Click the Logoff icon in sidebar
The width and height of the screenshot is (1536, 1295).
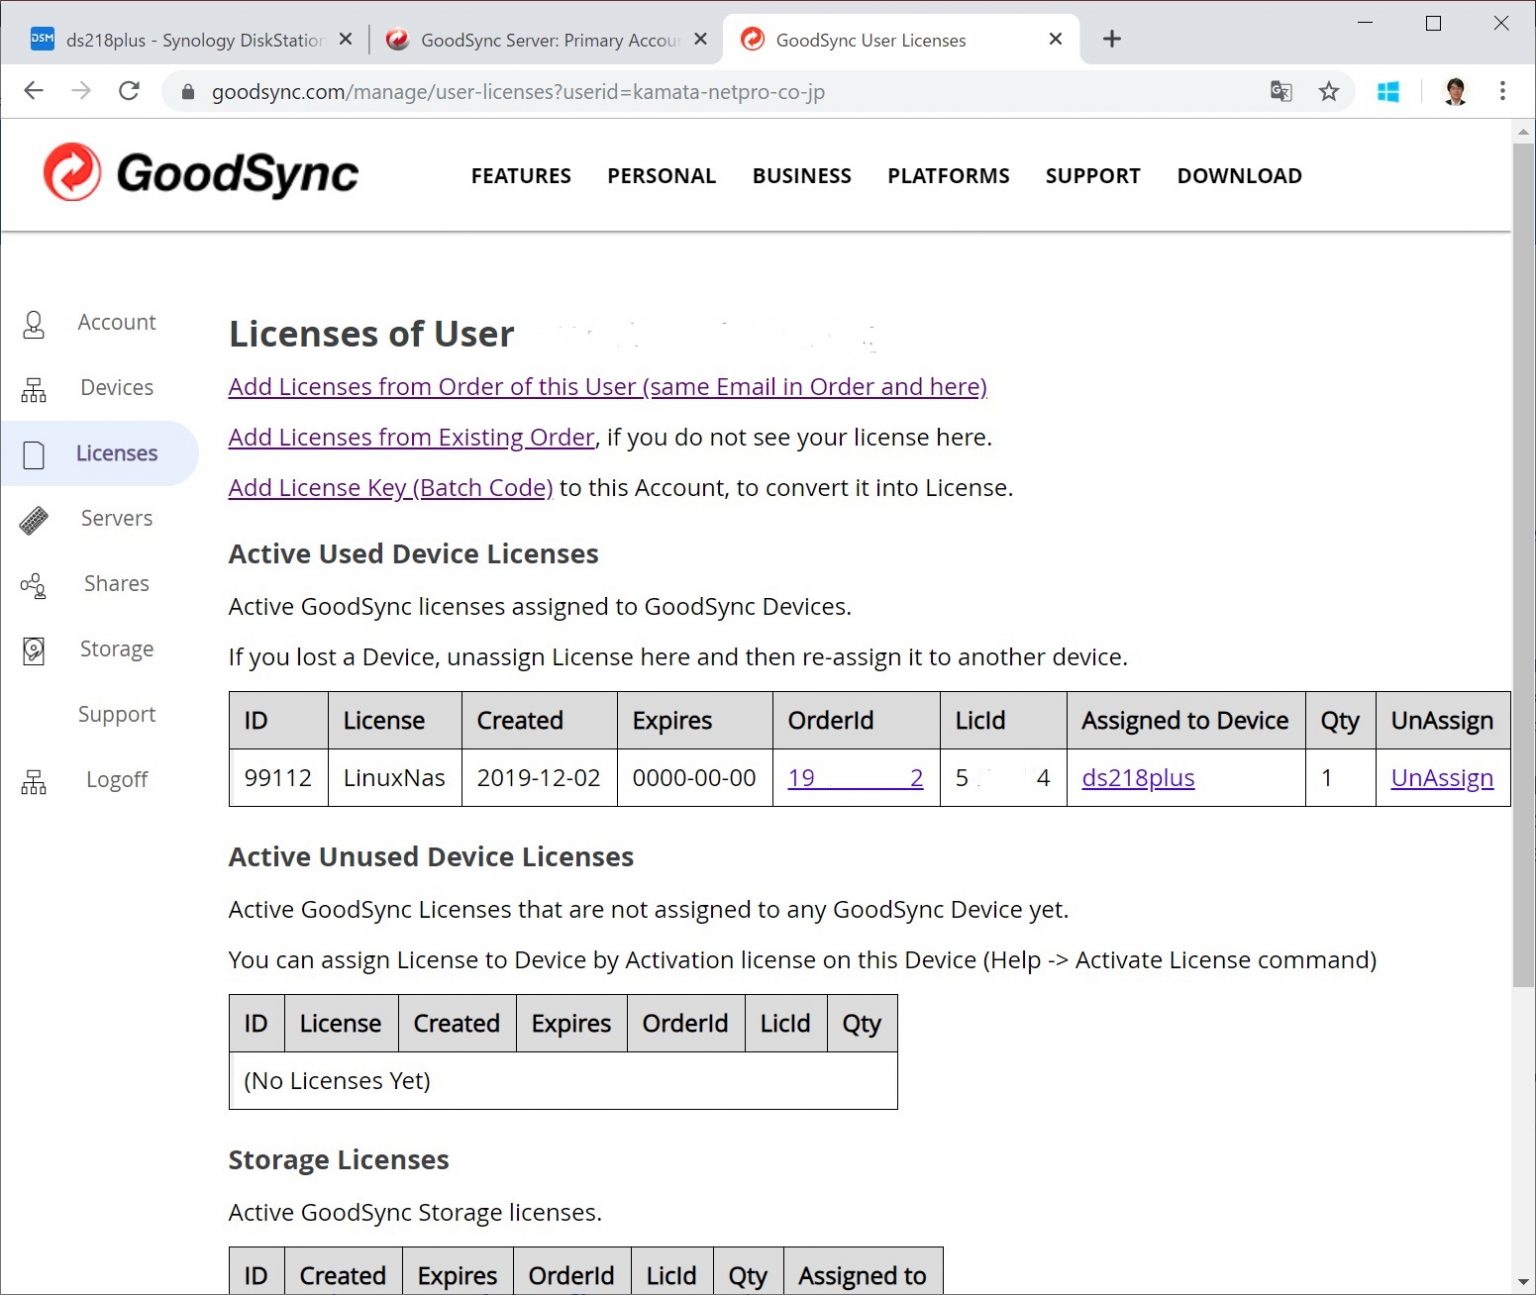(34, 781)
